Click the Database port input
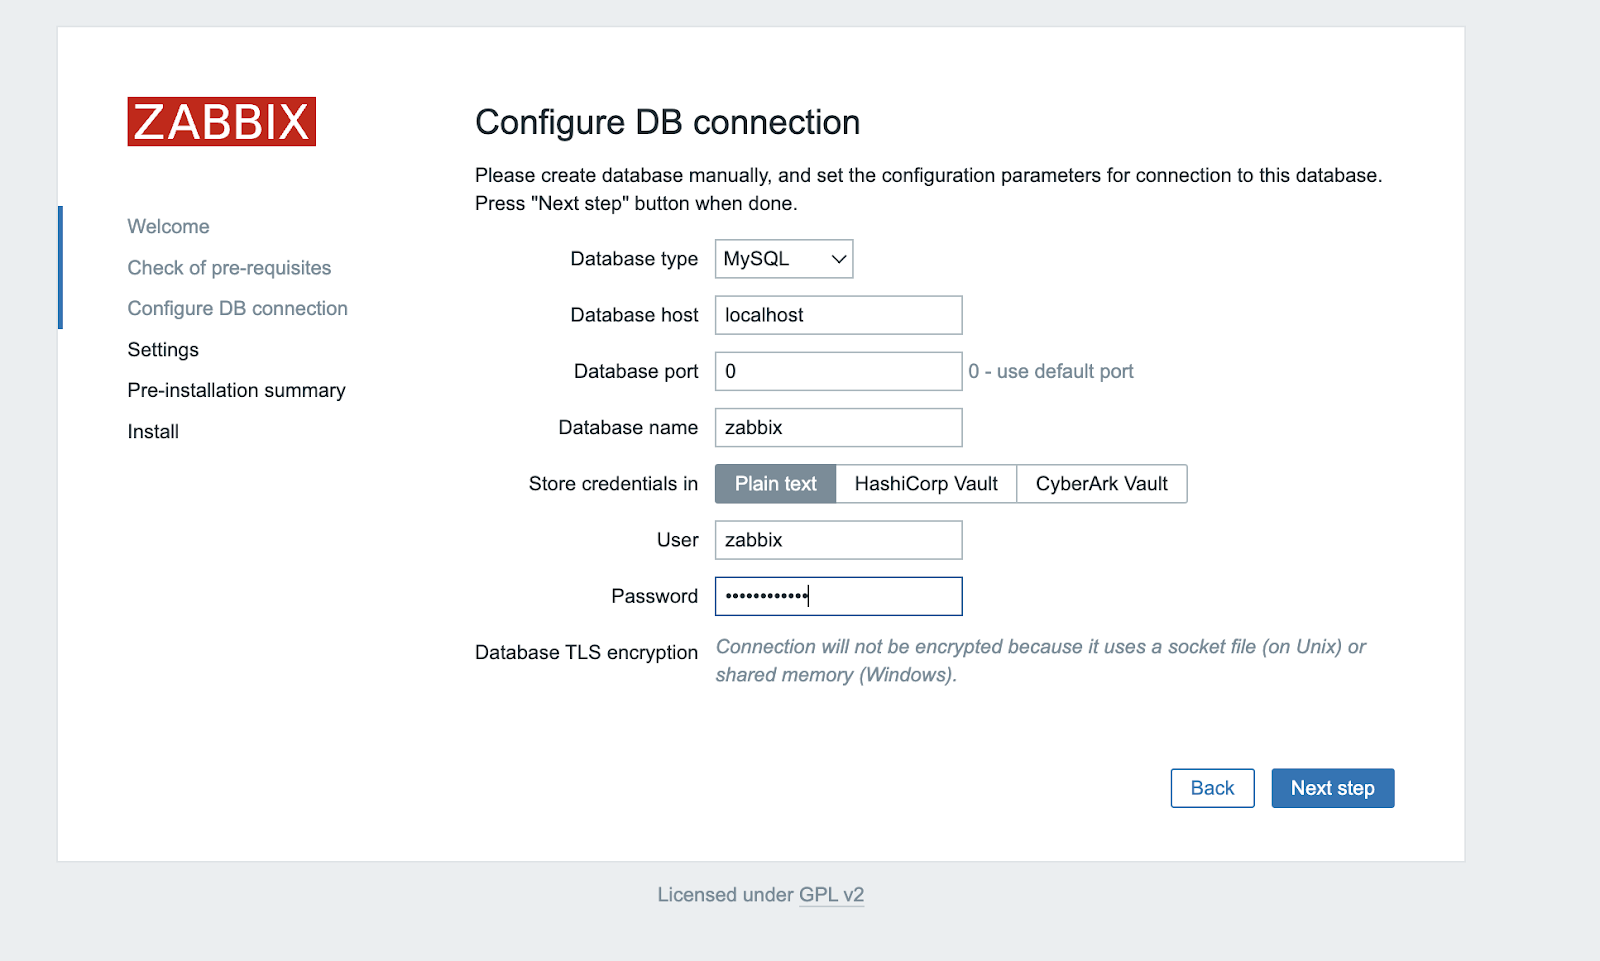 tap(838, 371)
